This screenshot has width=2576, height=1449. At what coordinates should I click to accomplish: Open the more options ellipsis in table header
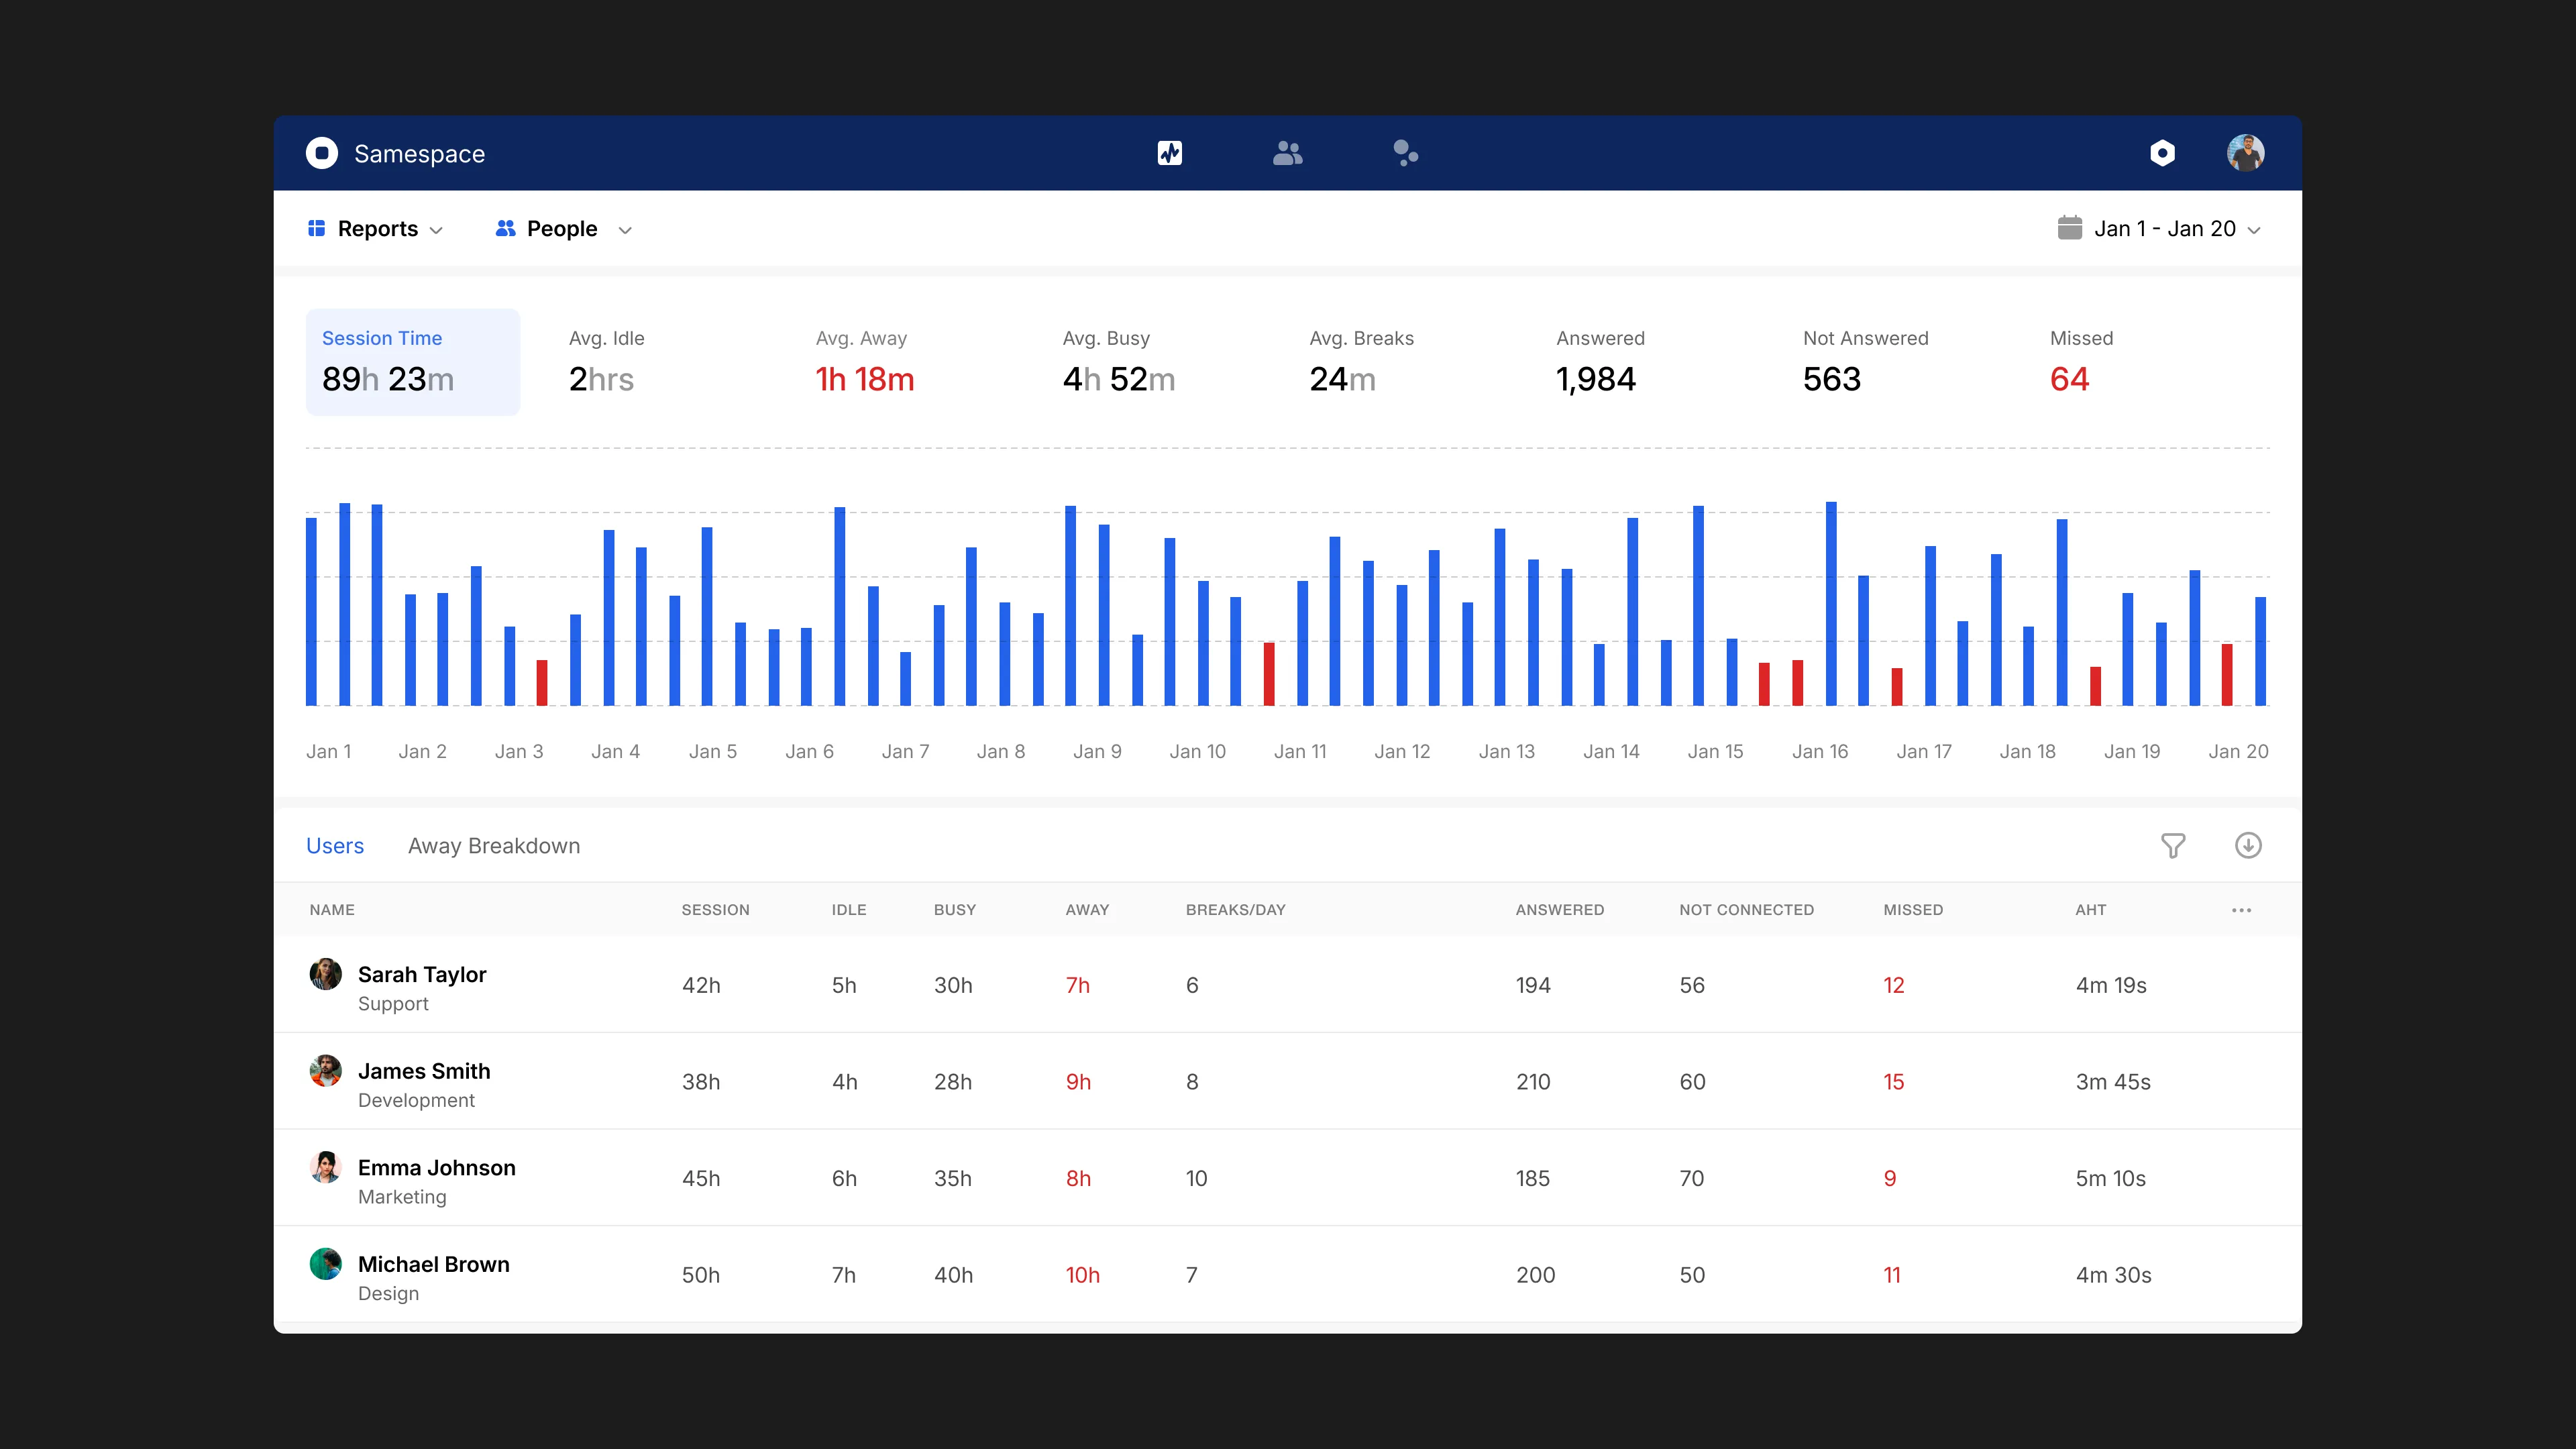point(2241,910)
